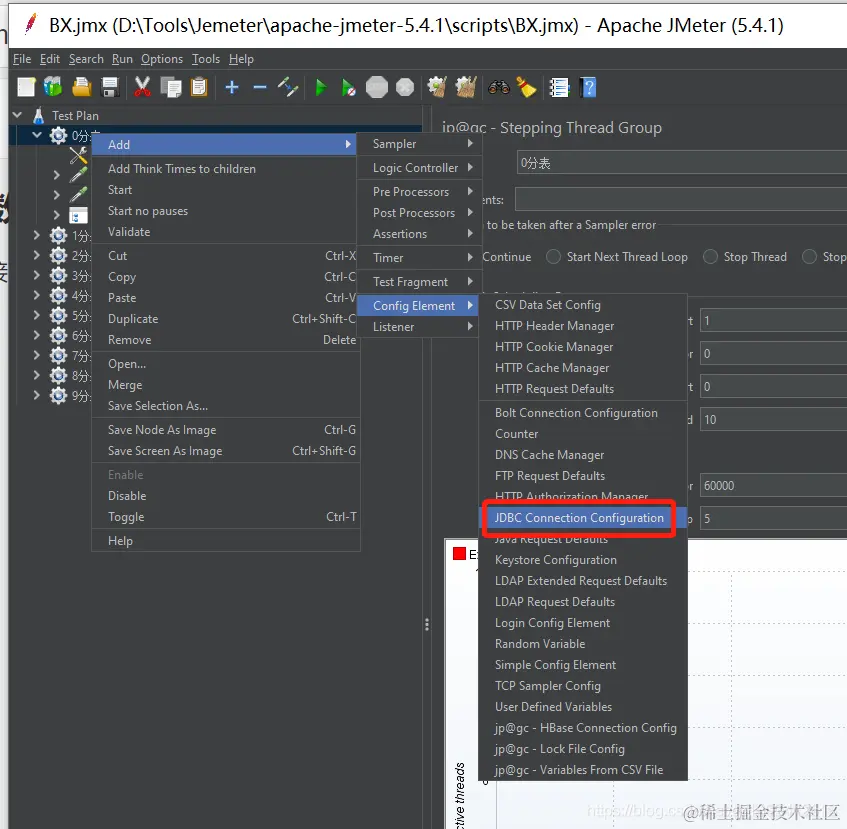Collapse the Test Plan tree node
The width and height of the screenshot is (847, 829).
click(x=17, y=115)
